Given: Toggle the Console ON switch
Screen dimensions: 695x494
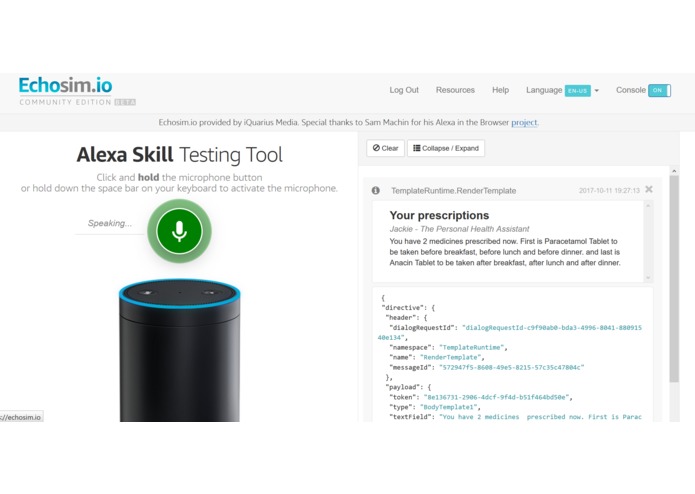Looking at the screenshot, I should (660, 90).
